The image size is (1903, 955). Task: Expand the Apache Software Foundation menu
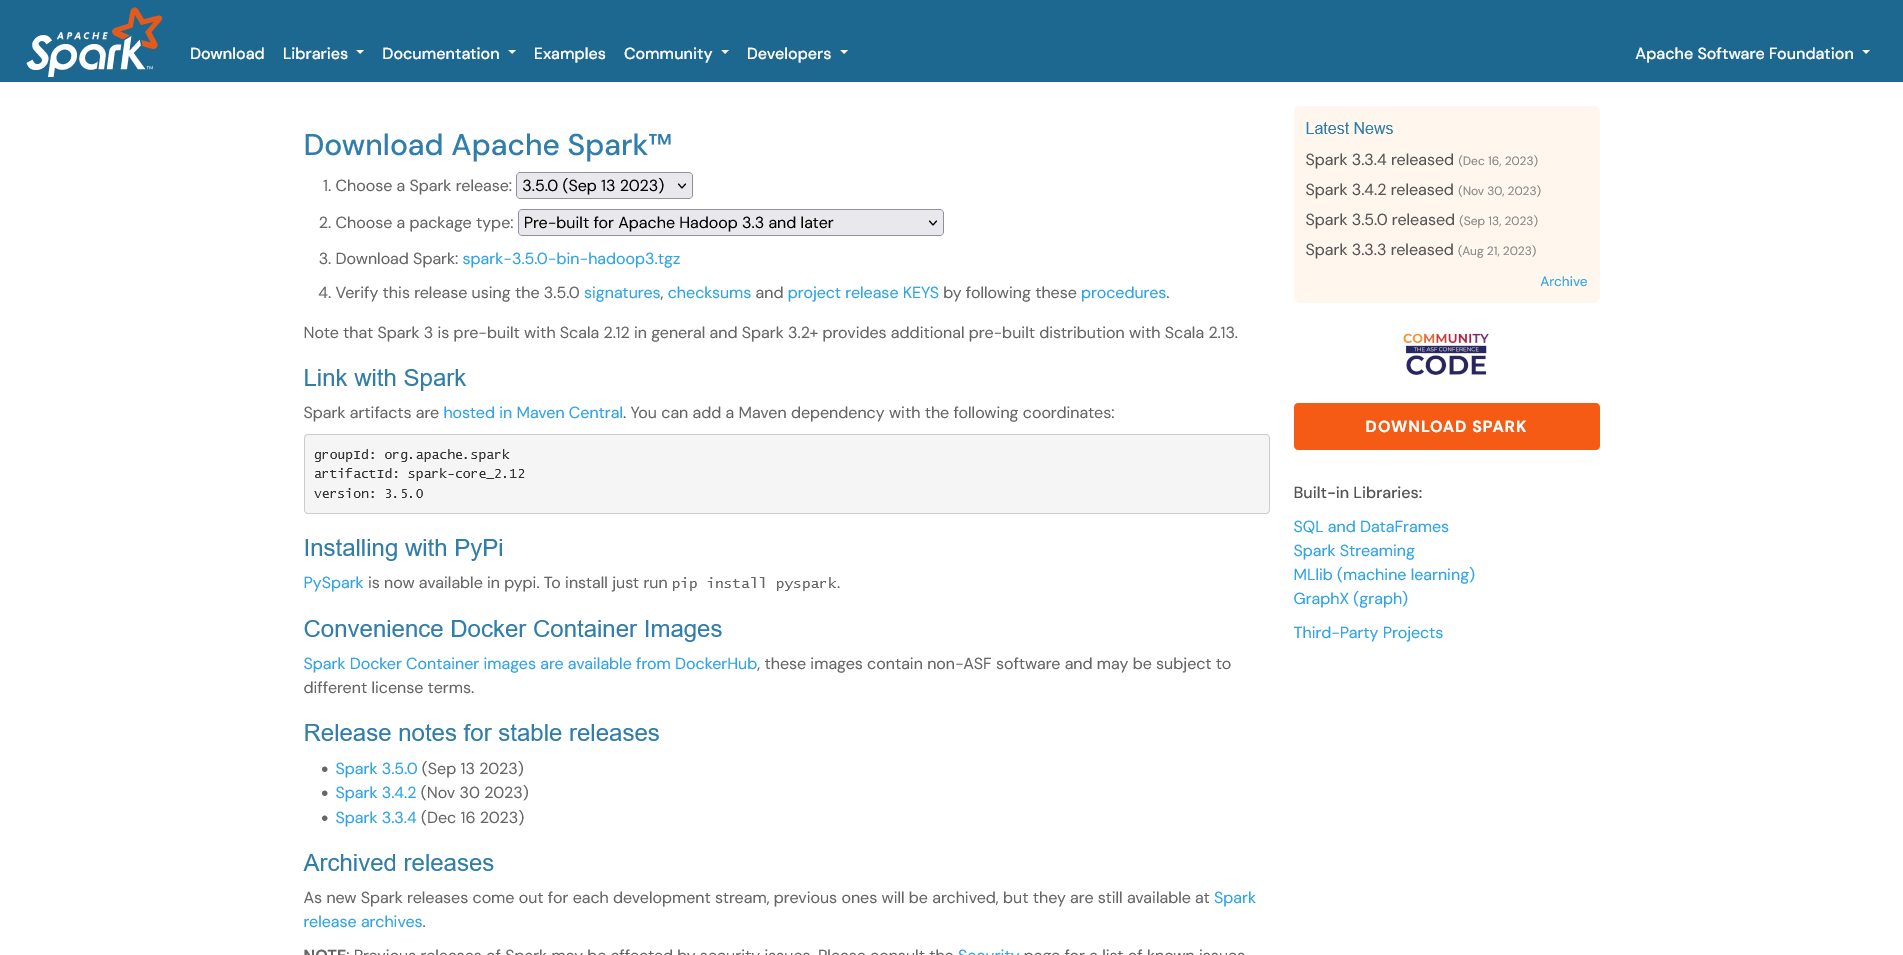1752,54
